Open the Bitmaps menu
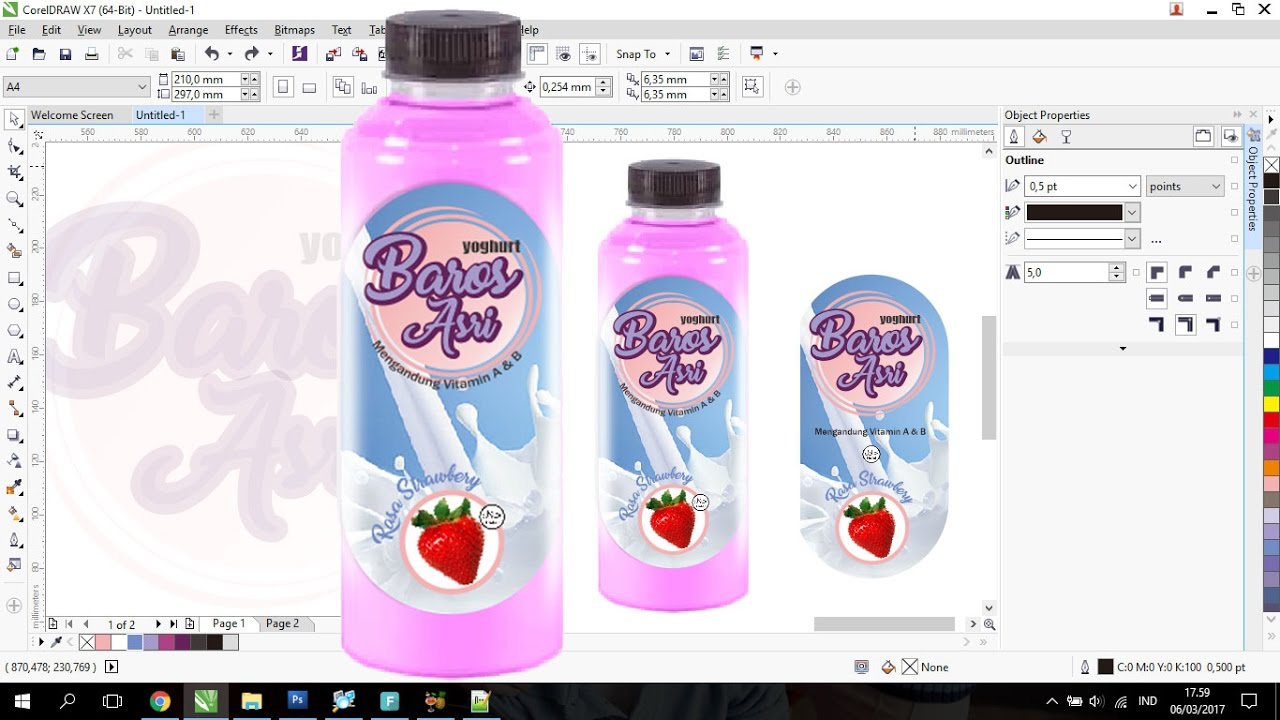 (x=294, y=30)
